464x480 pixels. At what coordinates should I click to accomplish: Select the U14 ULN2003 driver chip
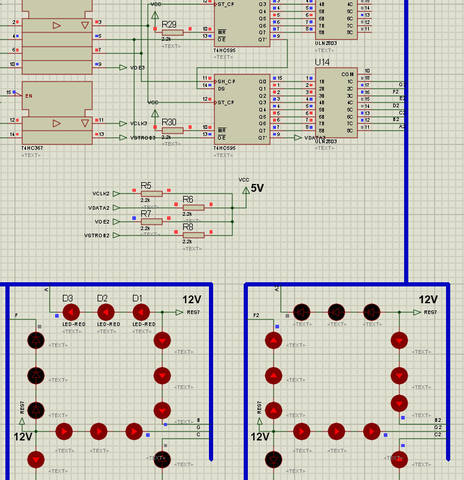coord(336,103)
